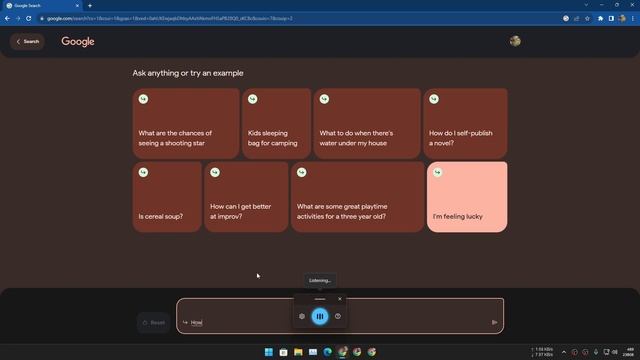Image resolution: width=640 pixels, height=360 pixels.
Task: Click the arrow icon on 'playtime activities' card
Action: [x=302, y=172]
